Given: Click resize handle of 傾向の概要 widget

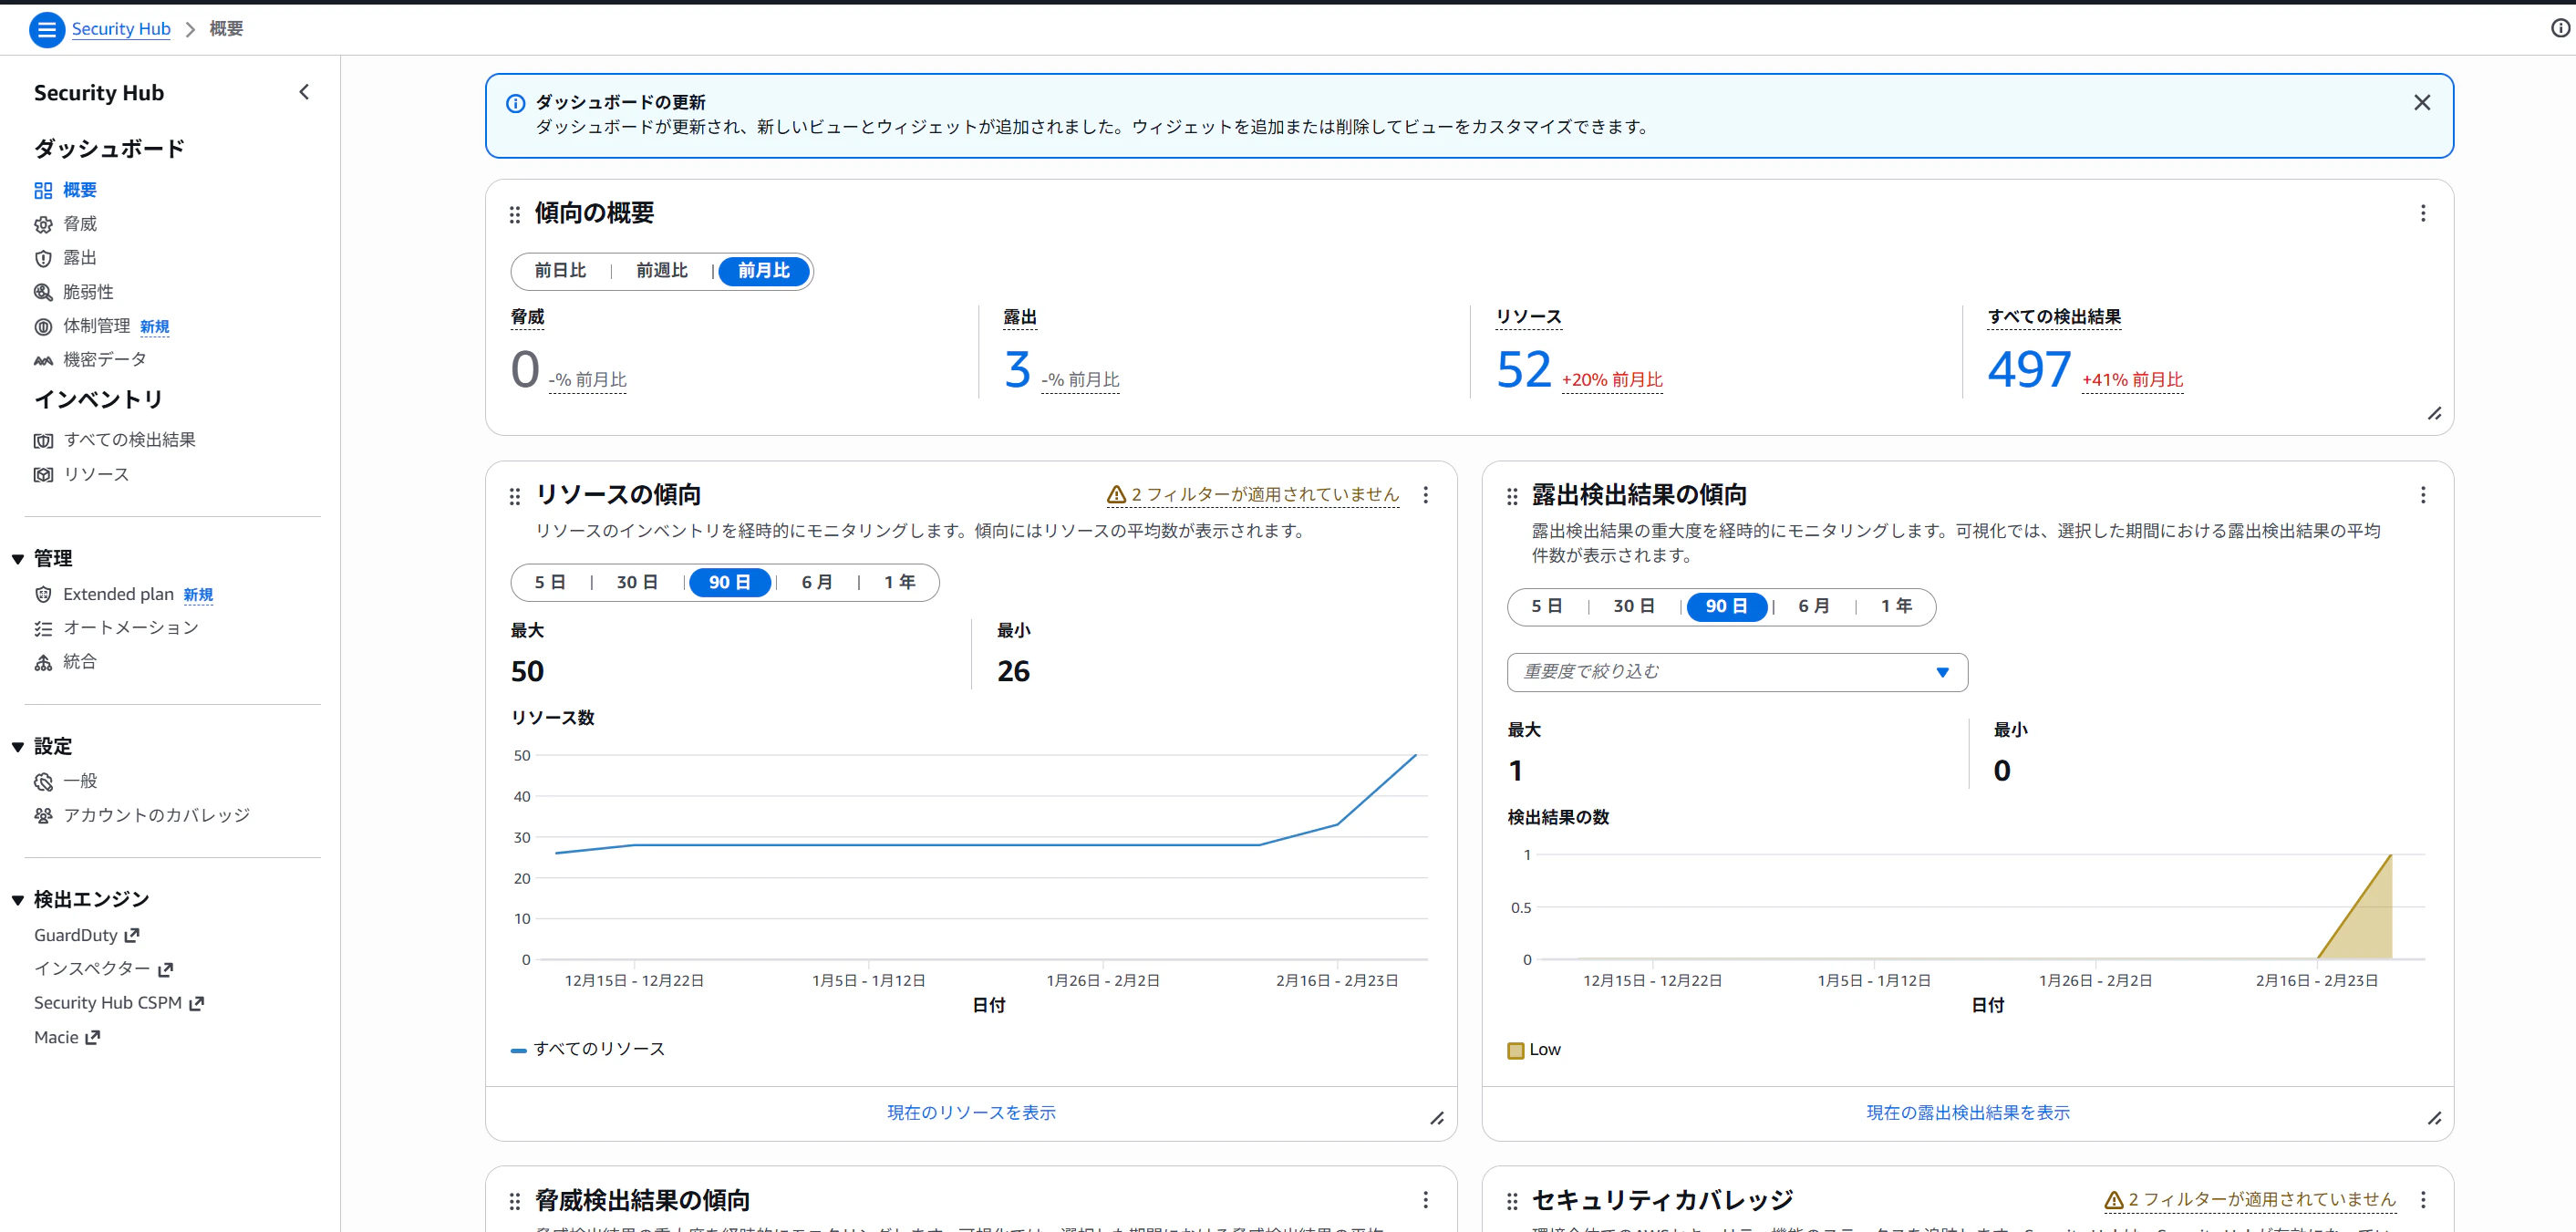Looking at the screenshot, I should 2434,414.
